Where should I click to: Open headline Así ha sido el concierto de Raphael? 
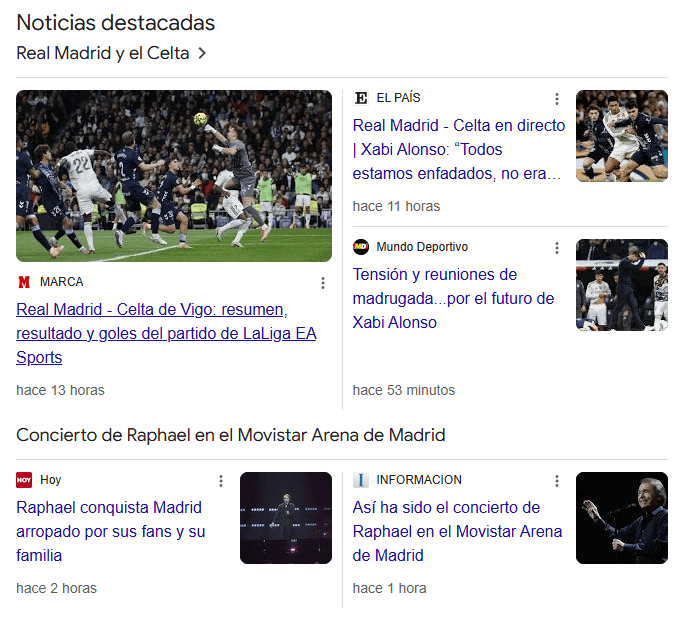tap(457, 531)
